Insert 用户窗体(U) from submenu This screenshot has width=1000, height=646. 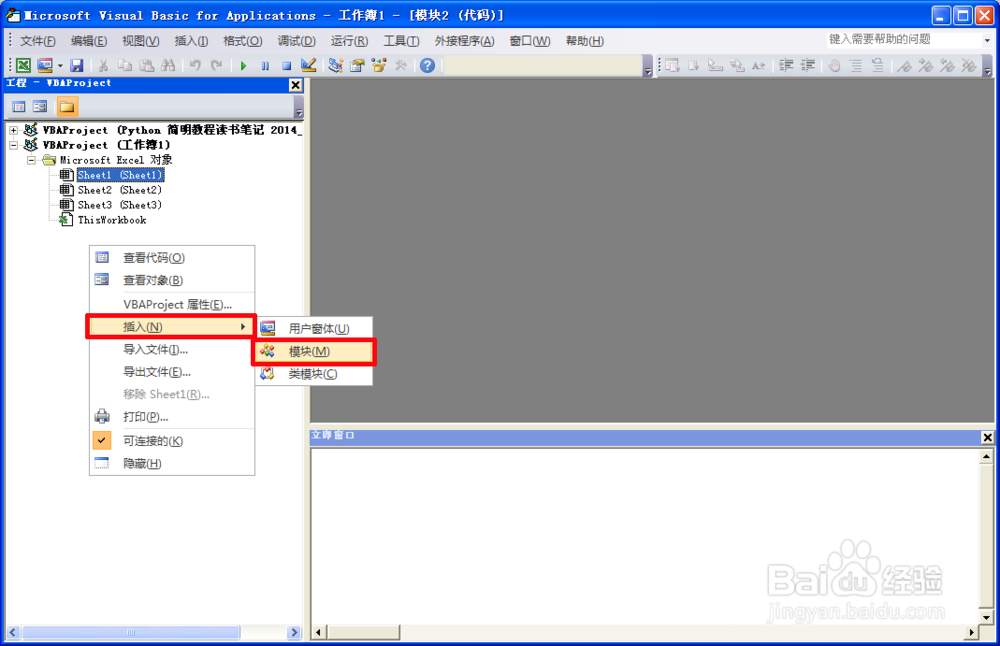coord(314,328)
